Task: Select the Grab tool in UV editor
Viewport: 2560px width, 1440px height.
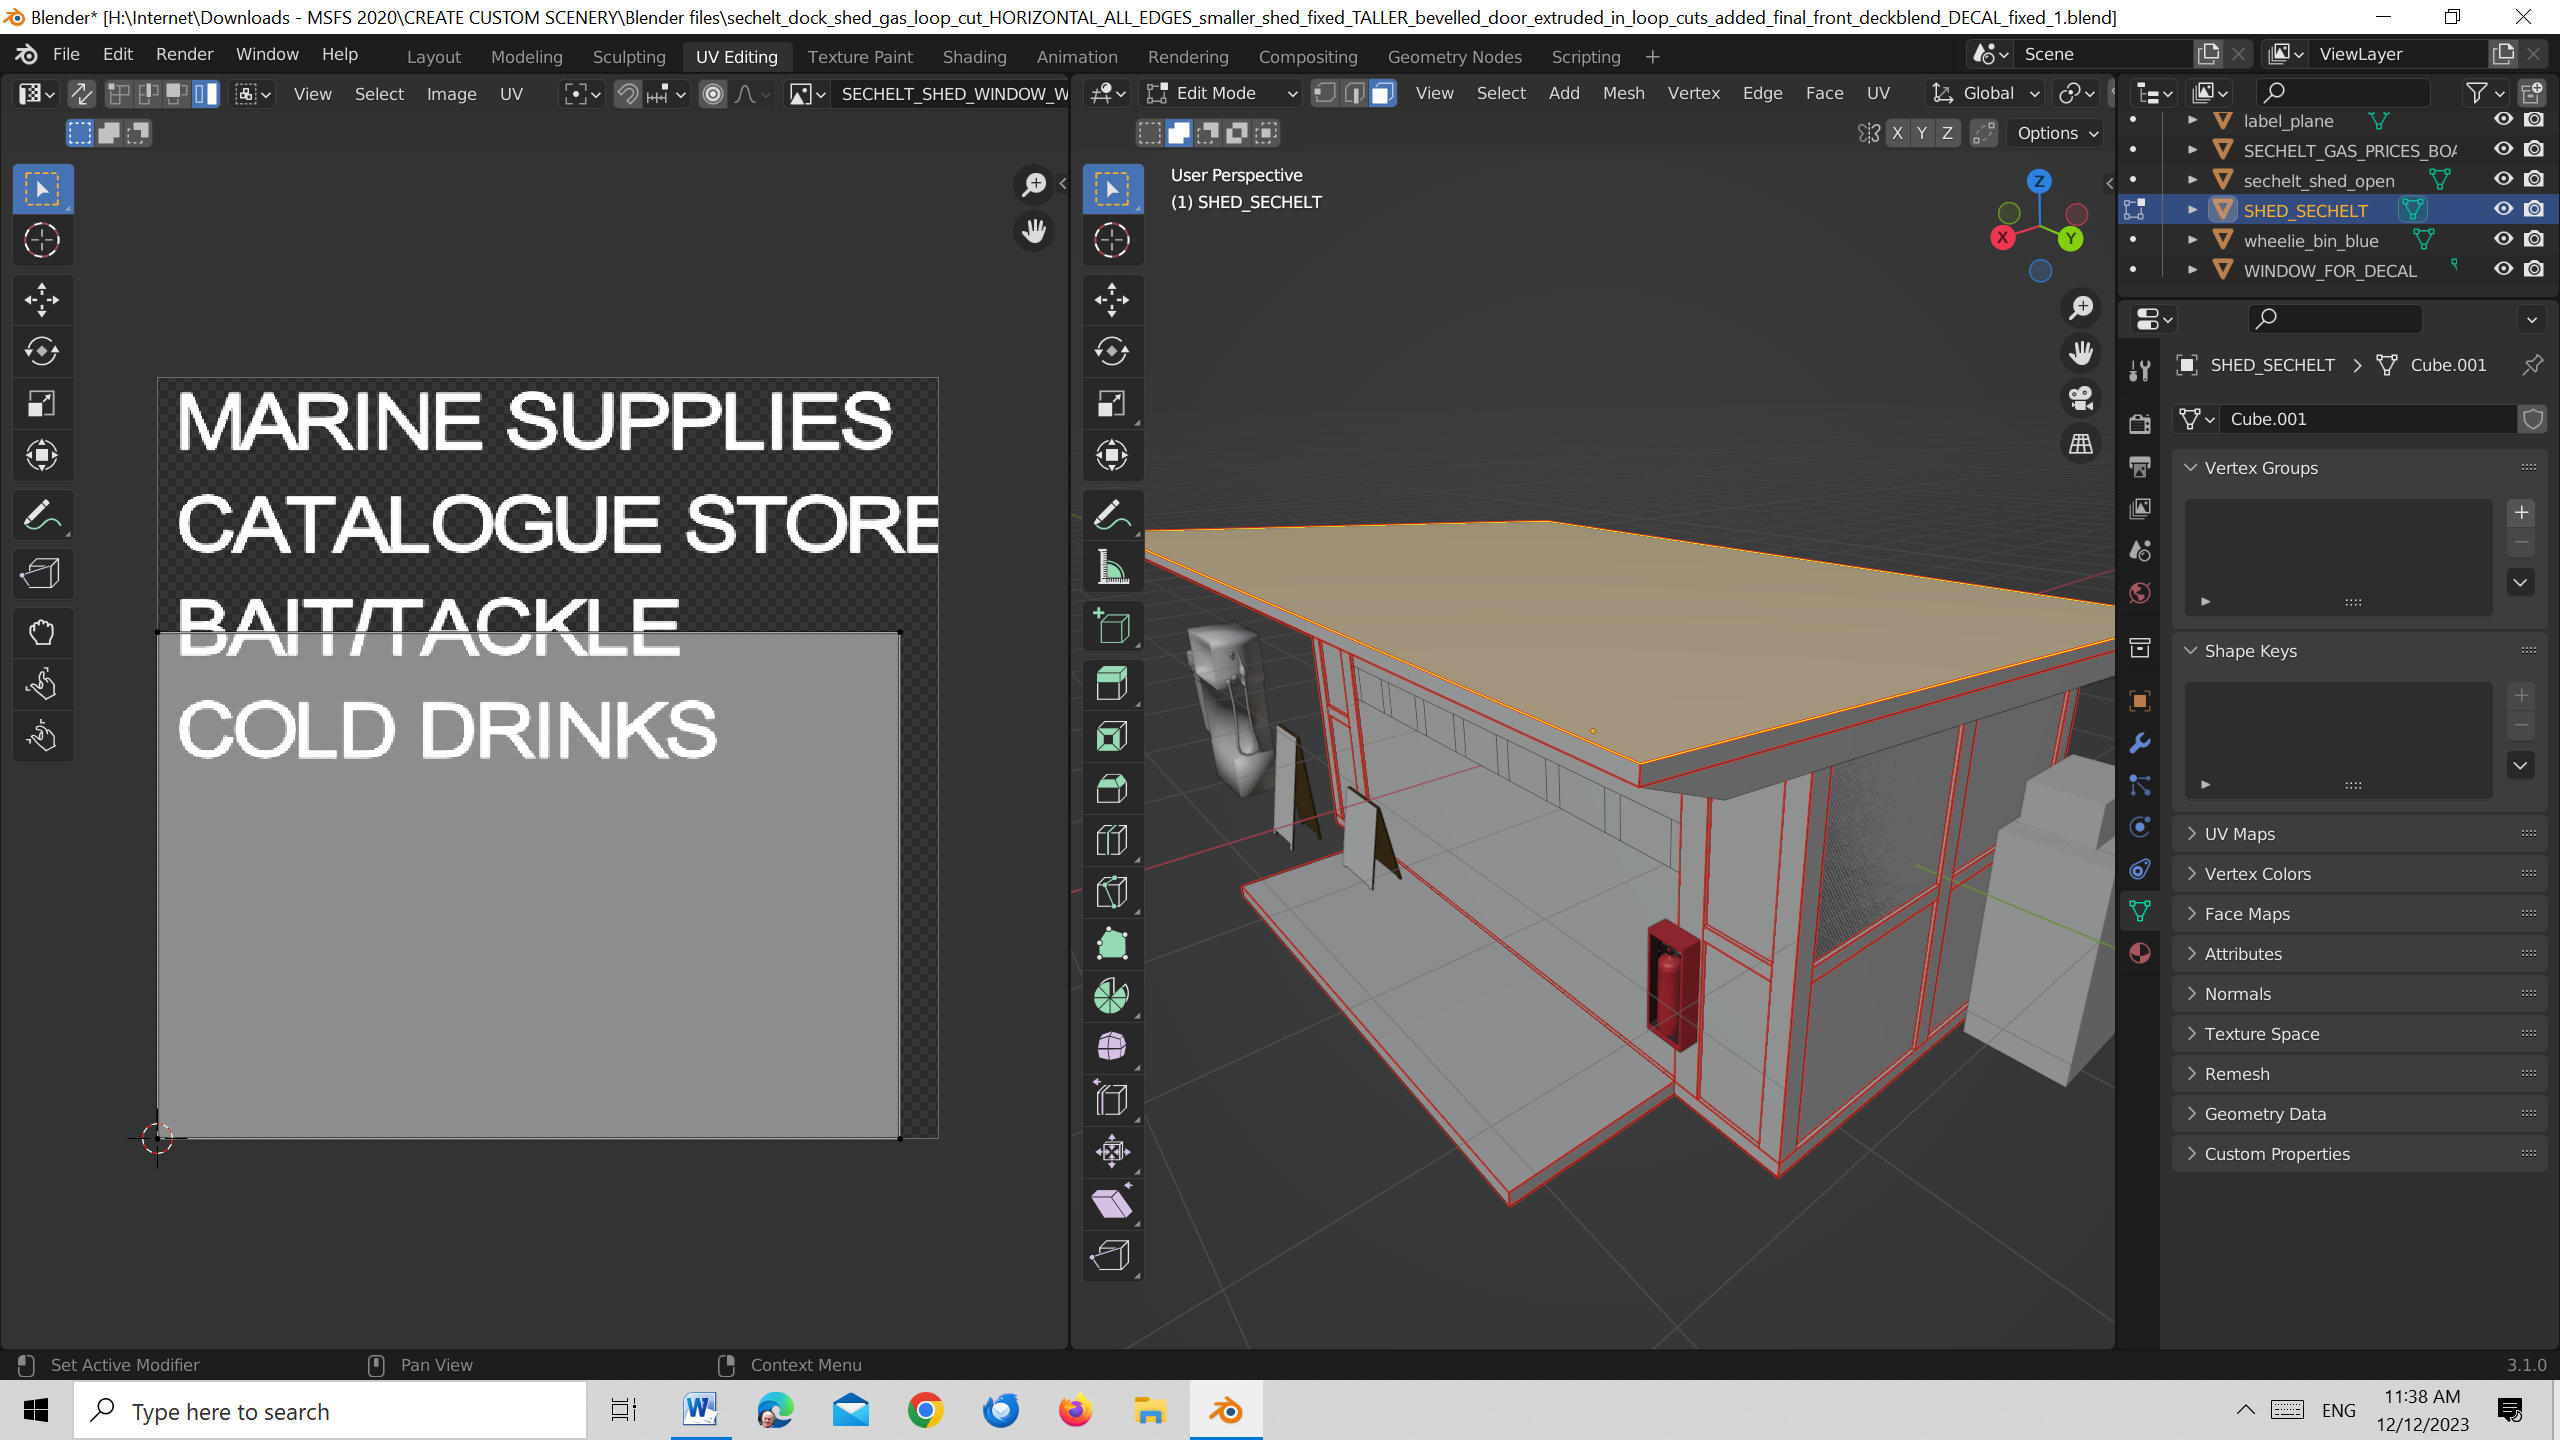Action: (x=42, y=632)
